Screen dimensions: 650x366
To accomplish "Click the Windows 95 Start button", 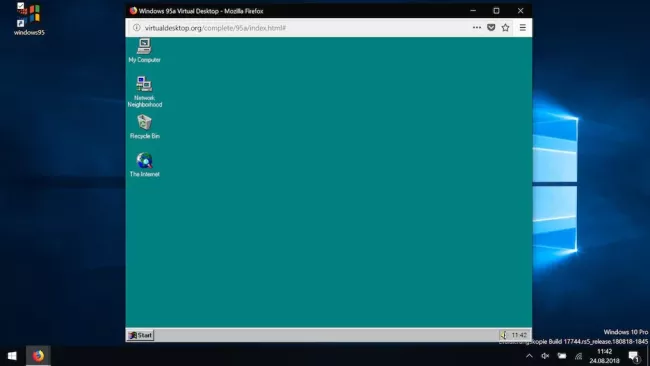I will point(141,335).
